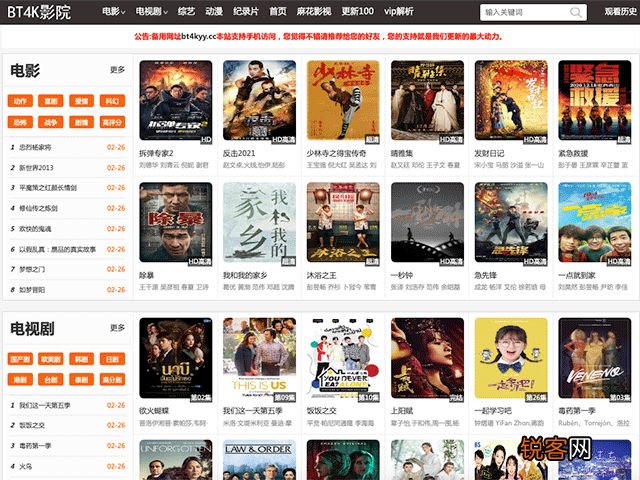Select the 喜剧 movie genre tag
Image resolution: width=640 pixels, height=480 pixels.
[51, 101]
